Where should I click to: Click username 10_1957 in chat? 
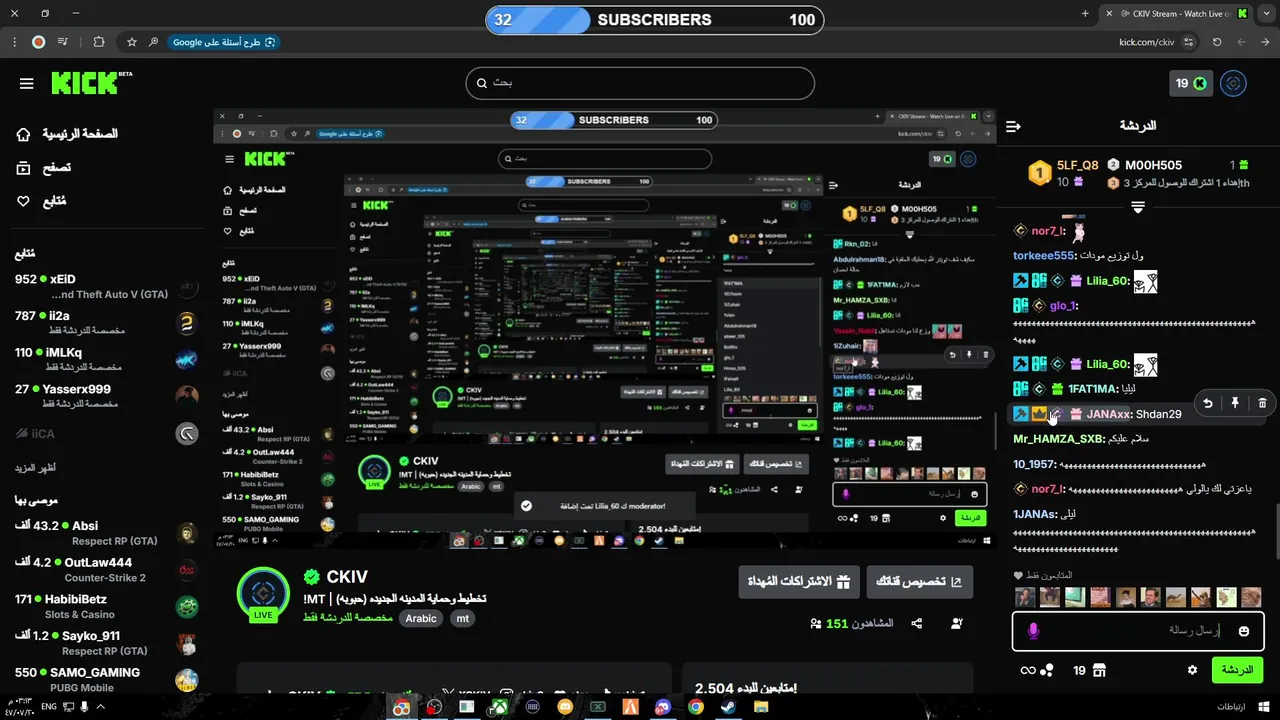point(1034,464)
